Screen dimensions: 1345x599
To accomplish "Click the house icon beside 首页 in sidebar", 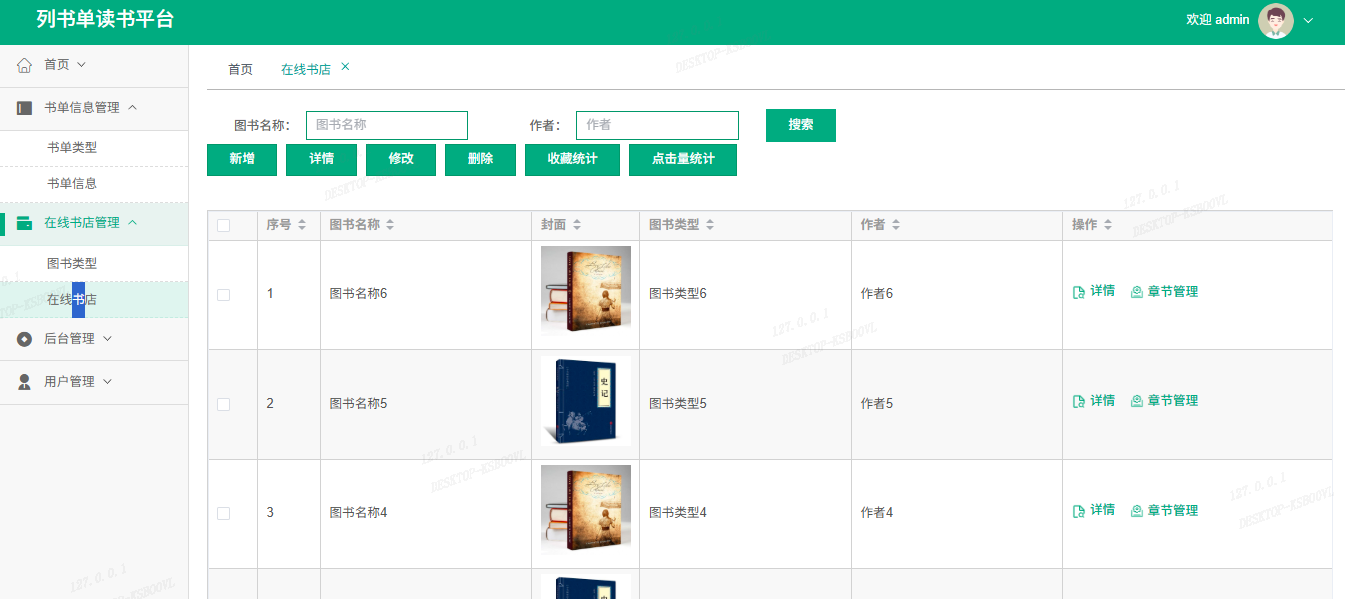I will pos(25,65).
